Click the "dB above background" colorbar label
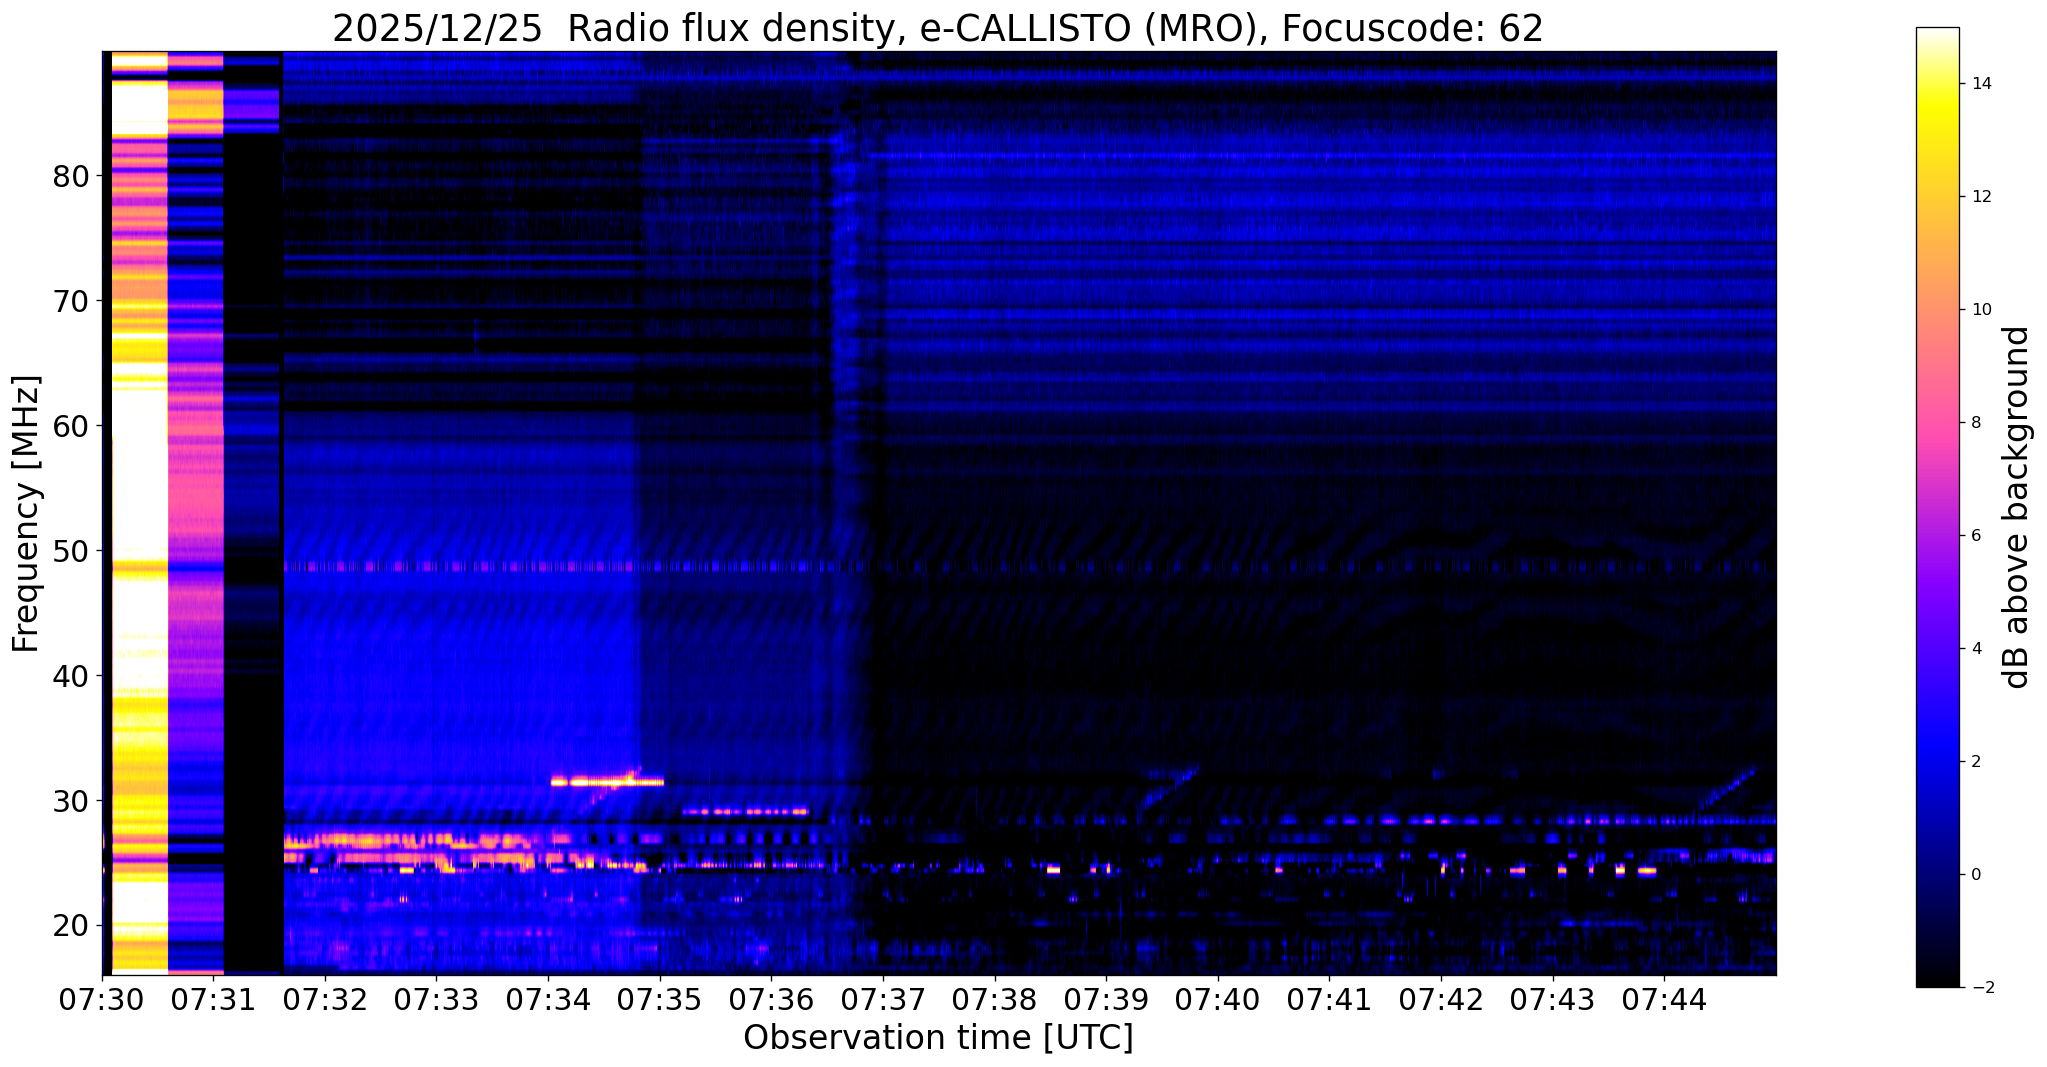The width and height of the screenshot is (2047, 1067). 2017,507
